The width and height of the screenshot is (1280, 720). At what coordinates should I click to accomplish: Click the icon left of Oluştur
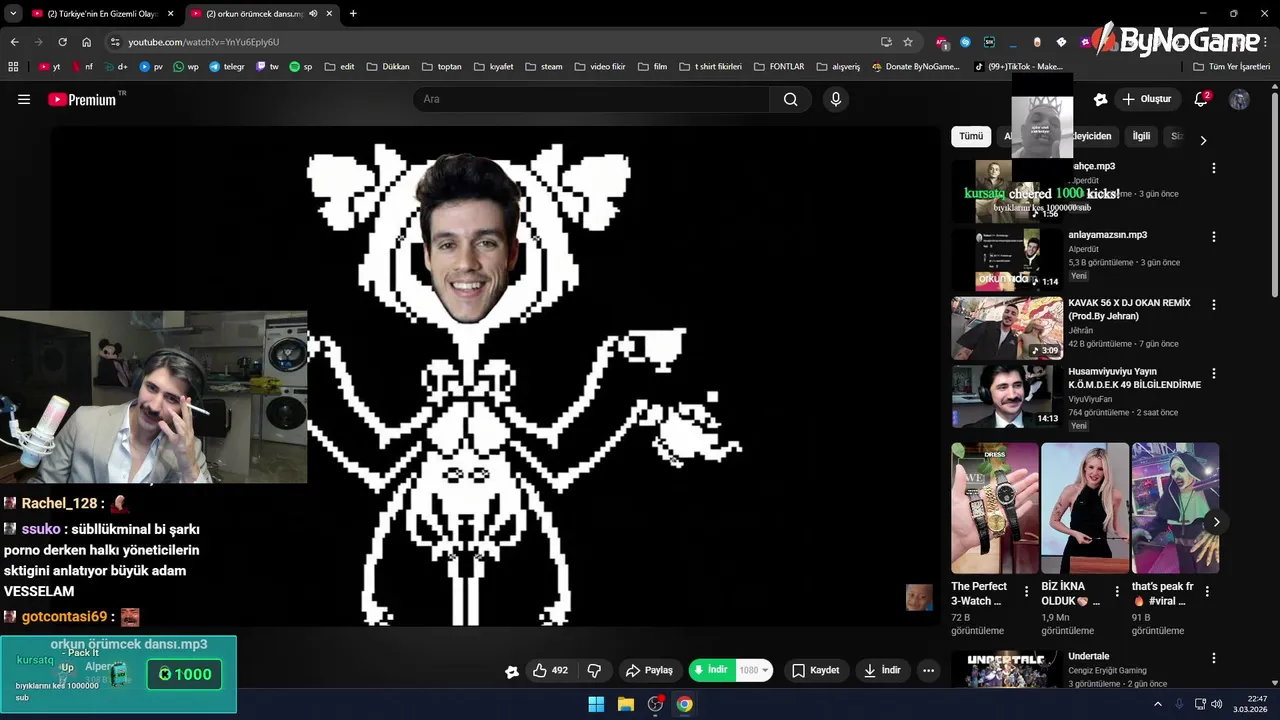point(1100,99)
